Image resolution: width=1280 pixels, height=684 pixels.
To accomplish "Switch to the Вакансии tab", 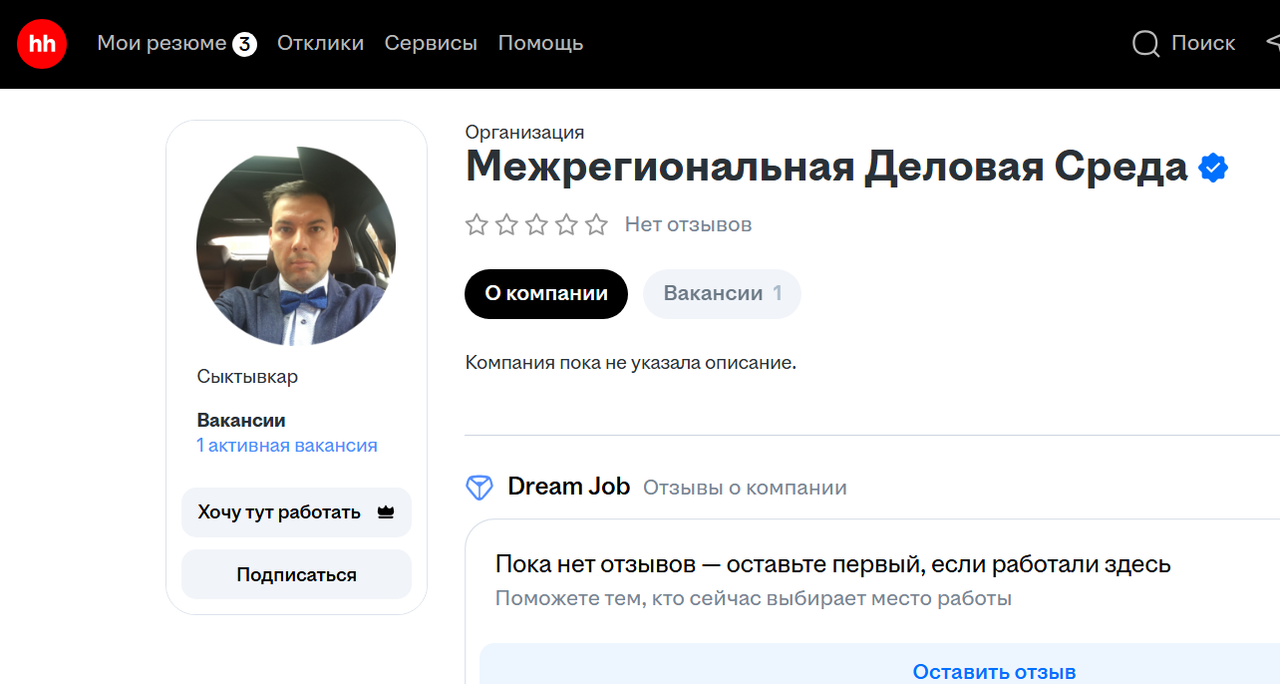I will (722, 294).
